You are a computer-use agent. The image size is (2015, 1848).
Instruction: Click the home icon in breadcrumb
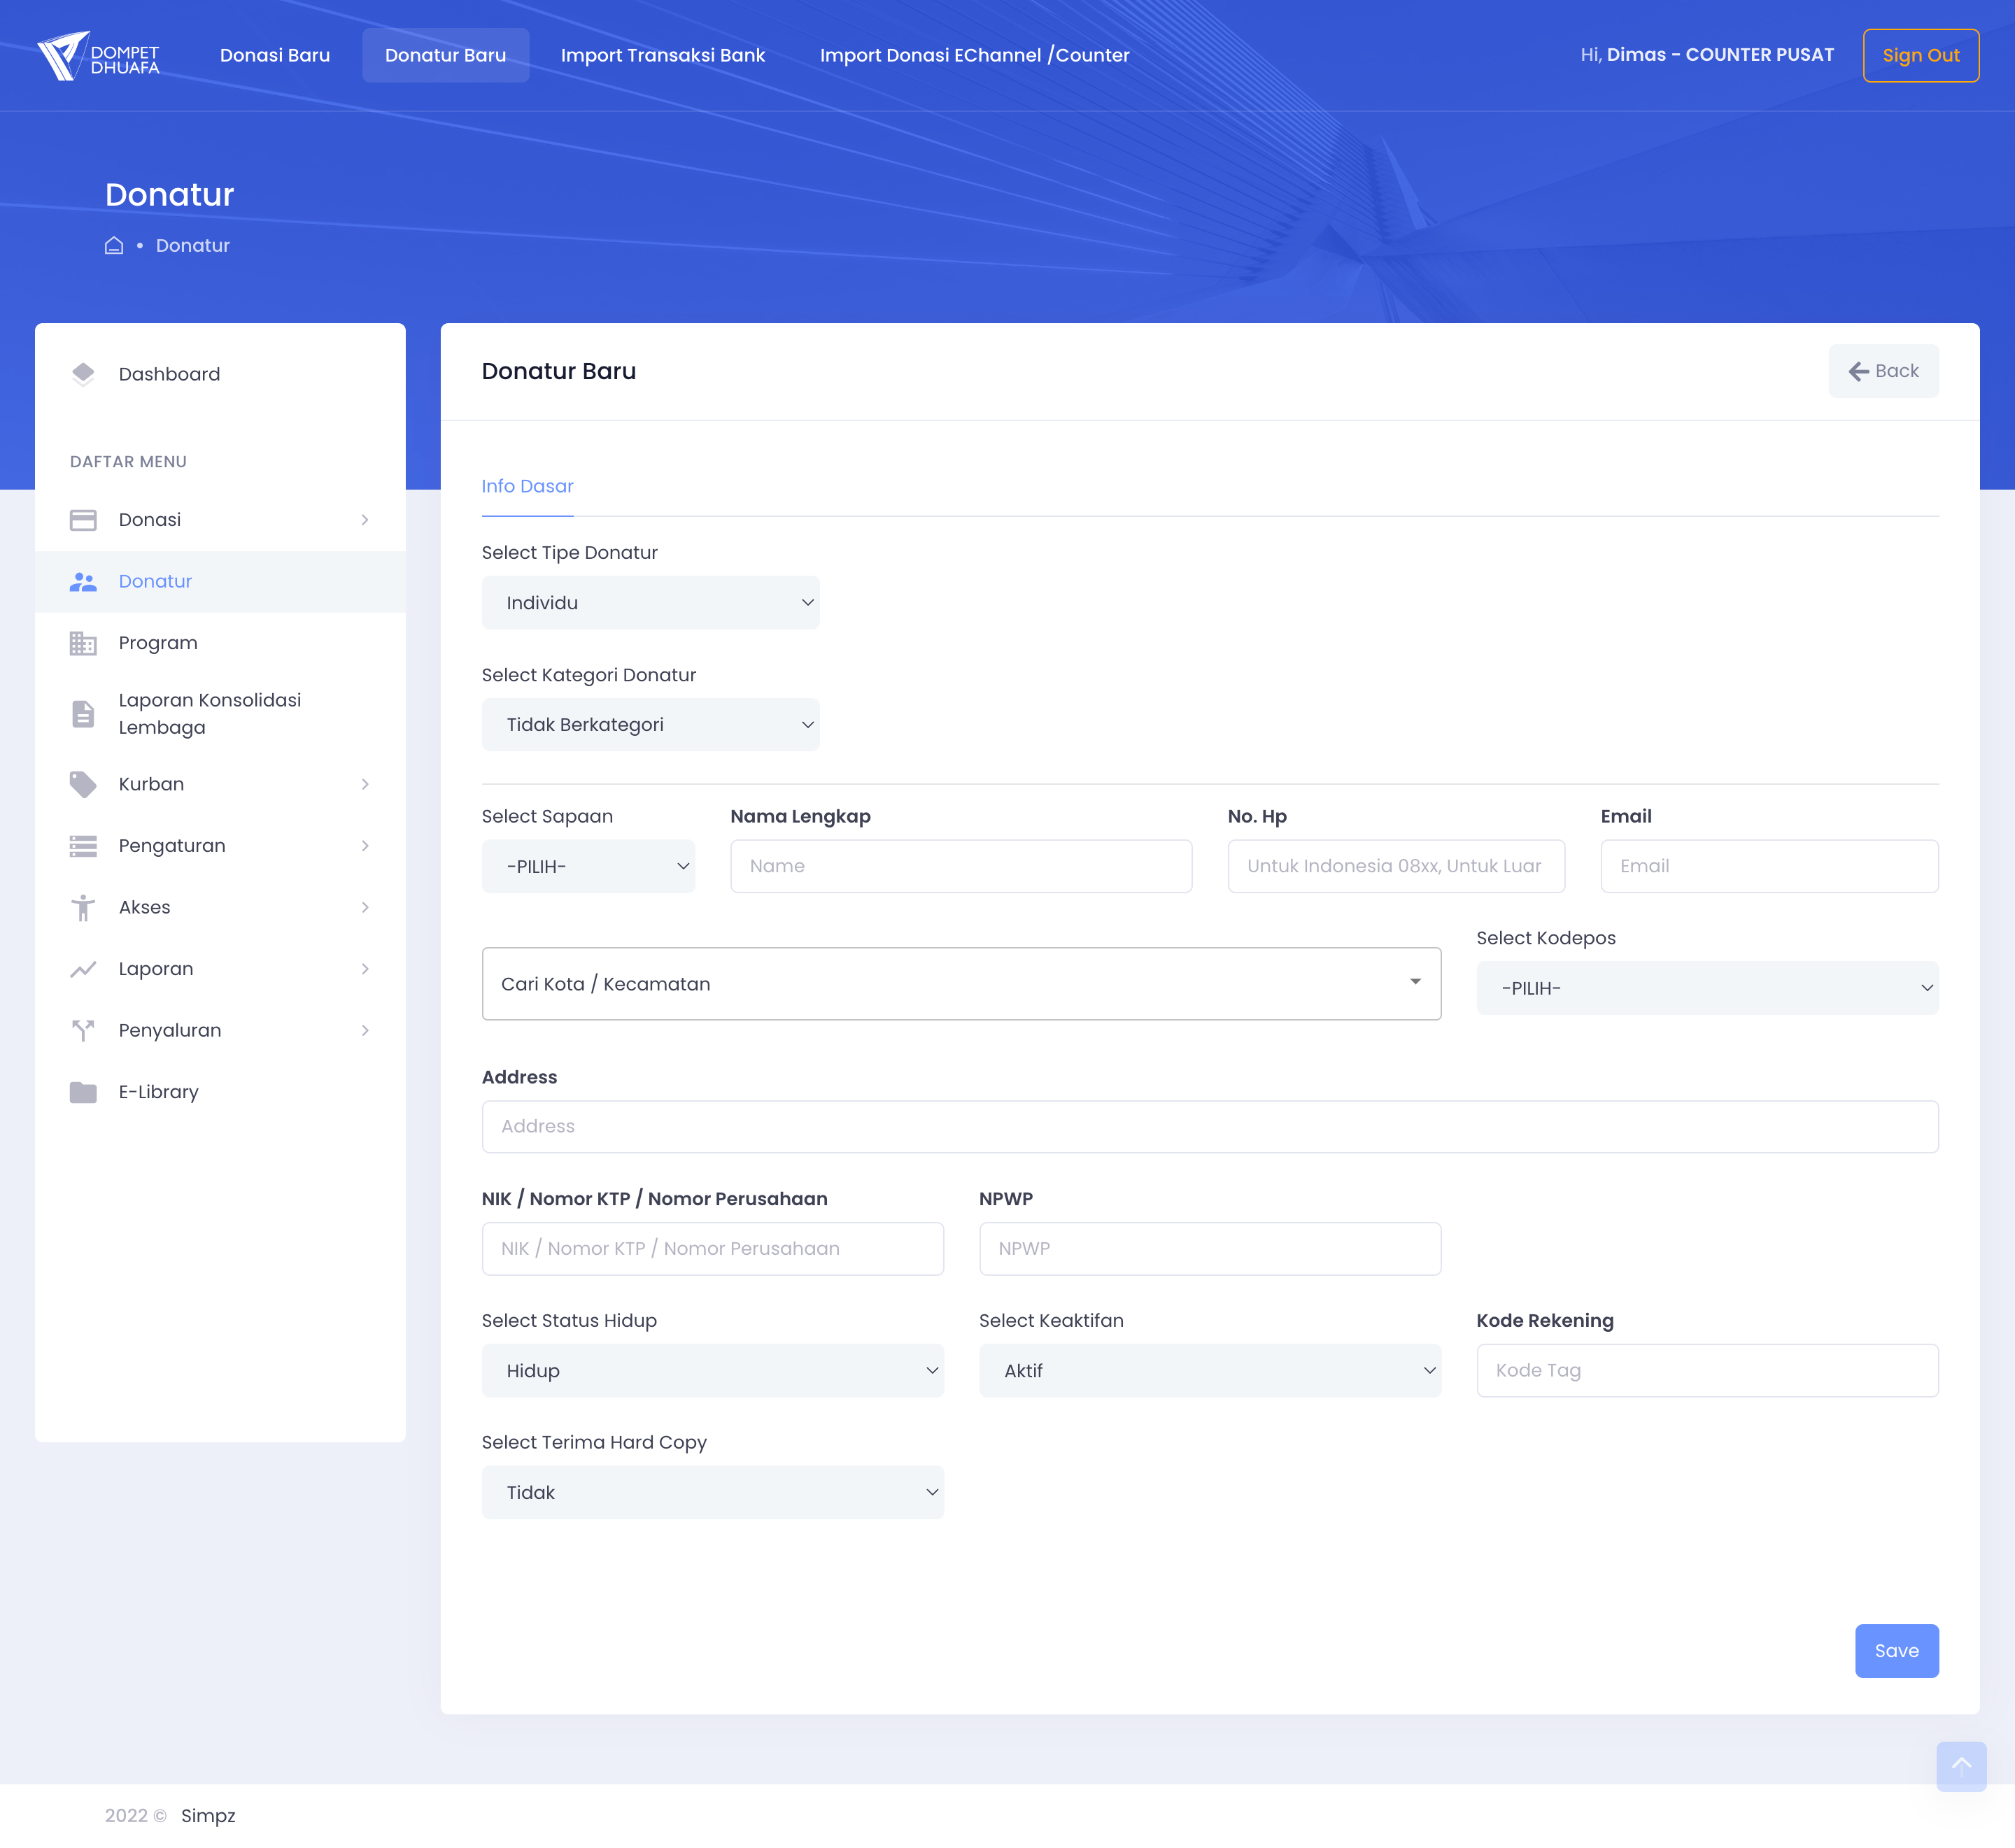(114, 246)
